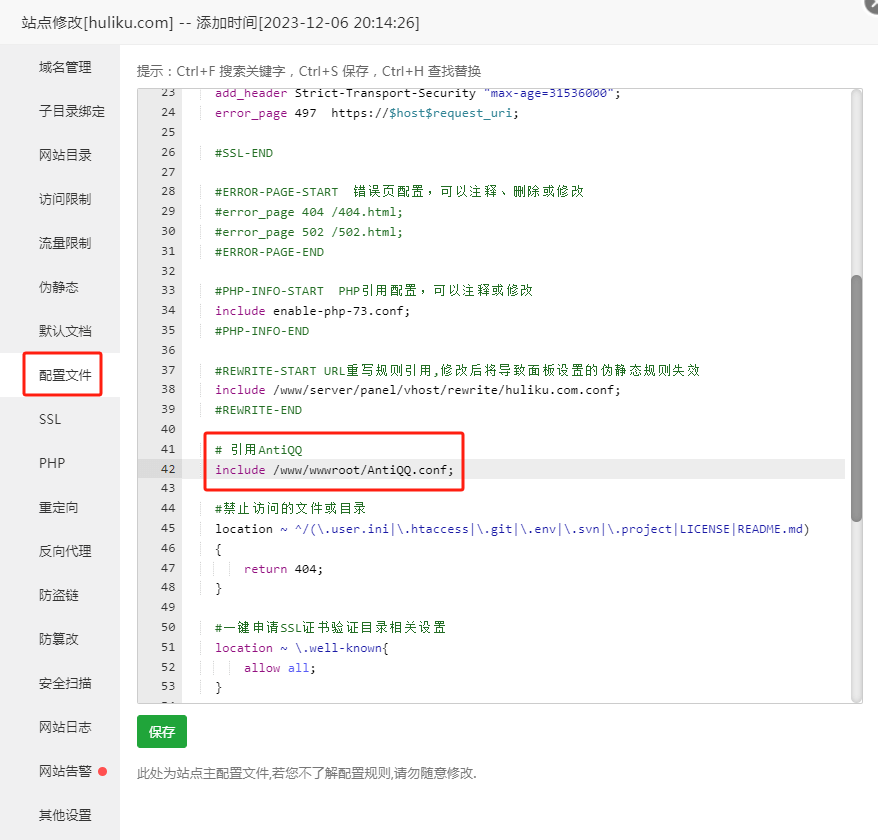Screen dimensions: 878x840
Task: Open the 域名管理 tab
Action: pyautogui.click(x=65, y=67)
